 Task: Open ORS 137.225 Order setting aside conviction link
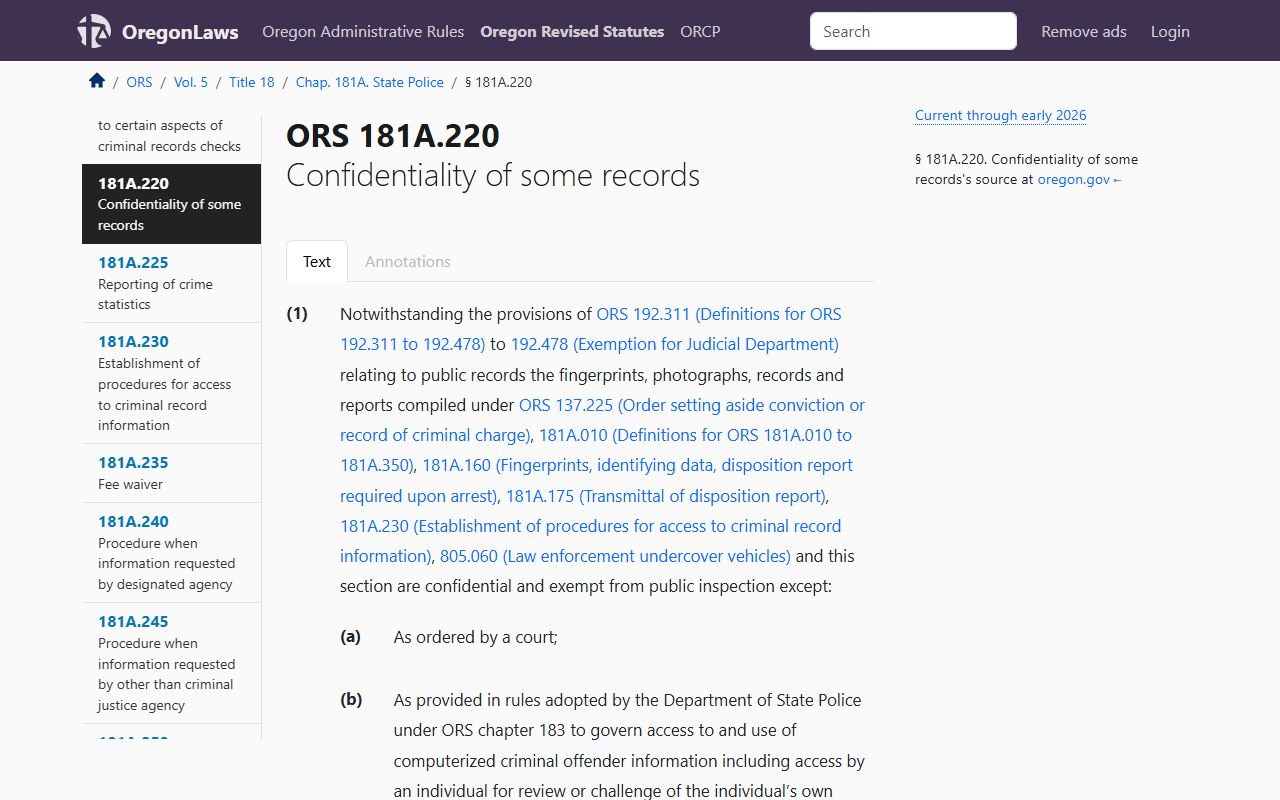(x=603, y=420)
